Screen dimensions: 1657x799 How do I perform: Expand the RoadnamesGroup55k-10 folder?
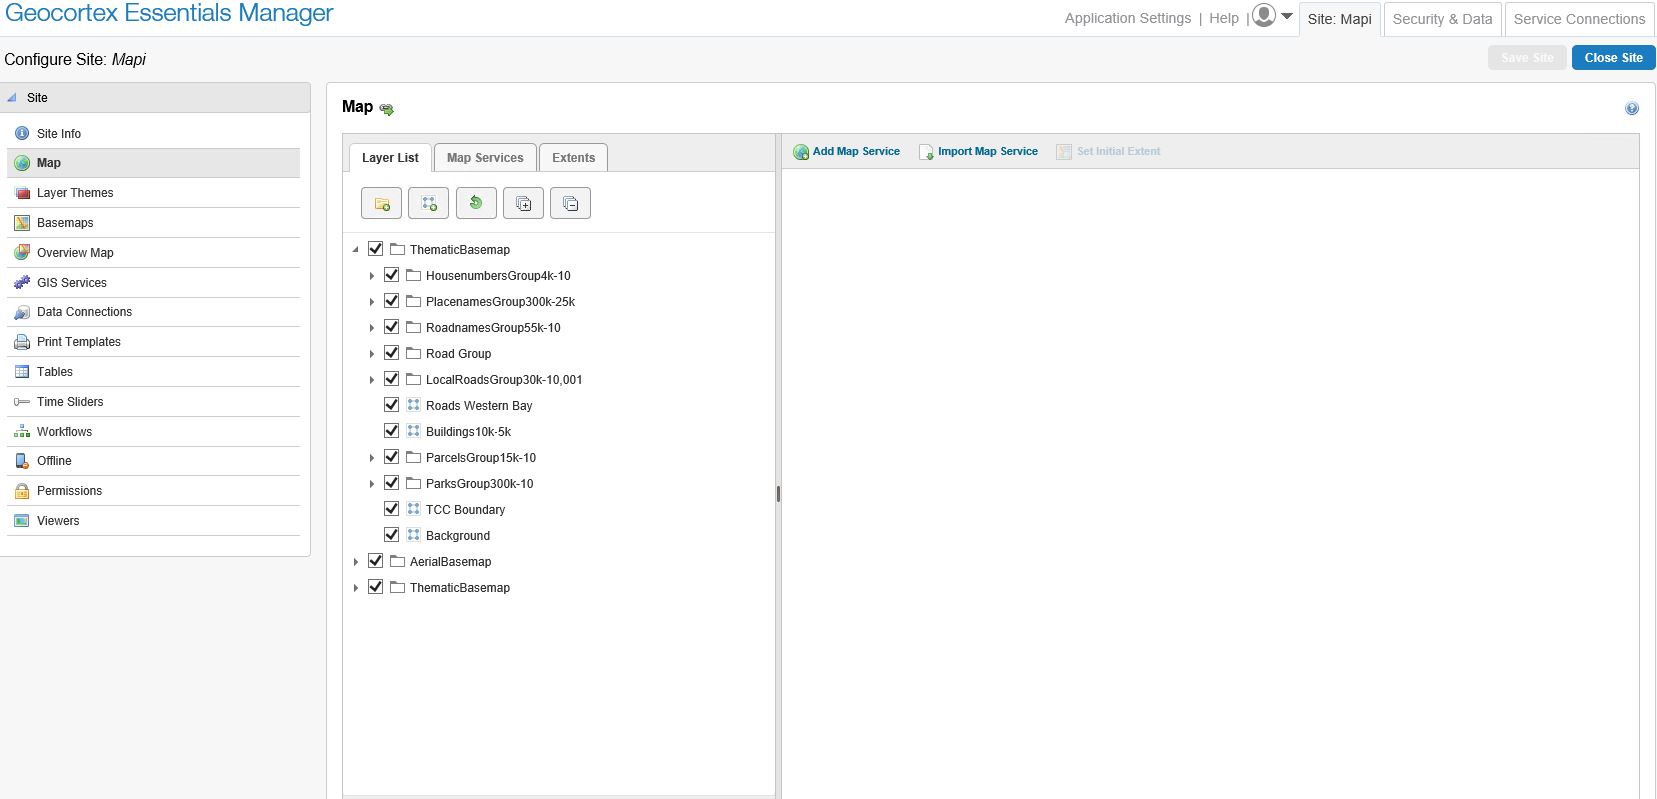[x=372, y=328]
